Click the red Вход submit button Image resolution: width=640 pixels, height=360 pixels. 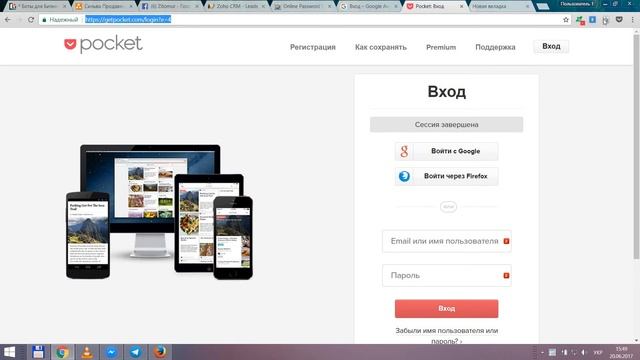pyautogui.click(x=447, y=309)
